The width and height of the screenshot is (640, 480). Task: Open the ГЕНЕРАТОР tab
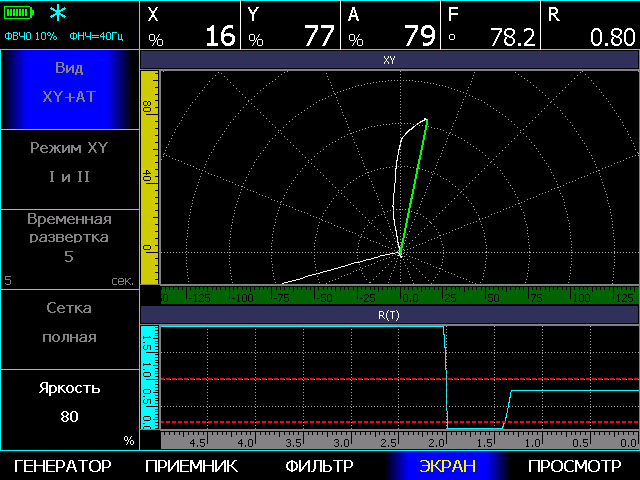tap(62, 466)
